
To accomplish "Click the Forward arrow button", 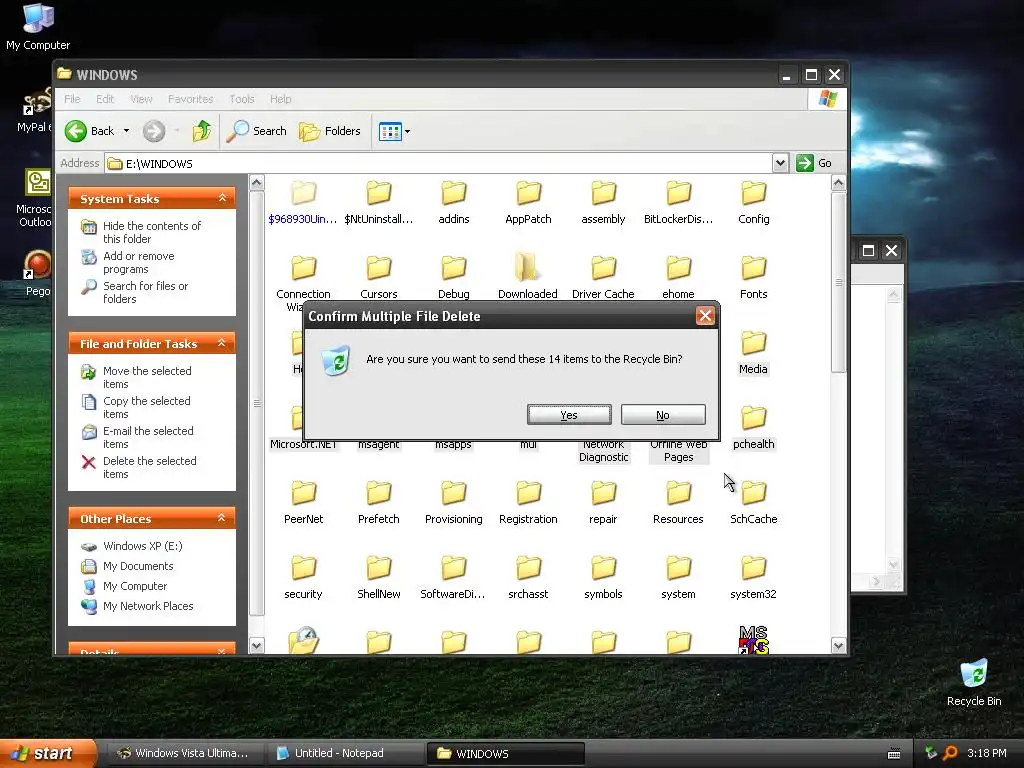I will pos(154,131).
